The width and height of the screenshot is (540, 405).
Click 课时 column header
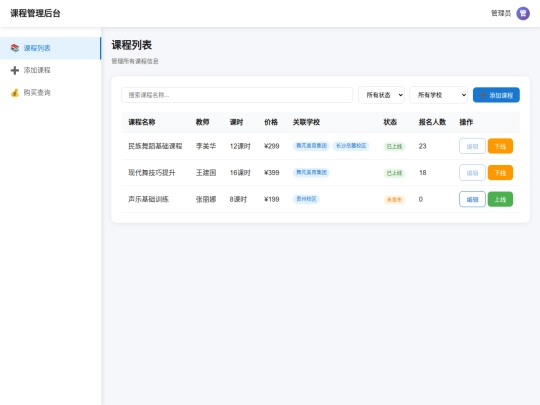tap(237, 122)
